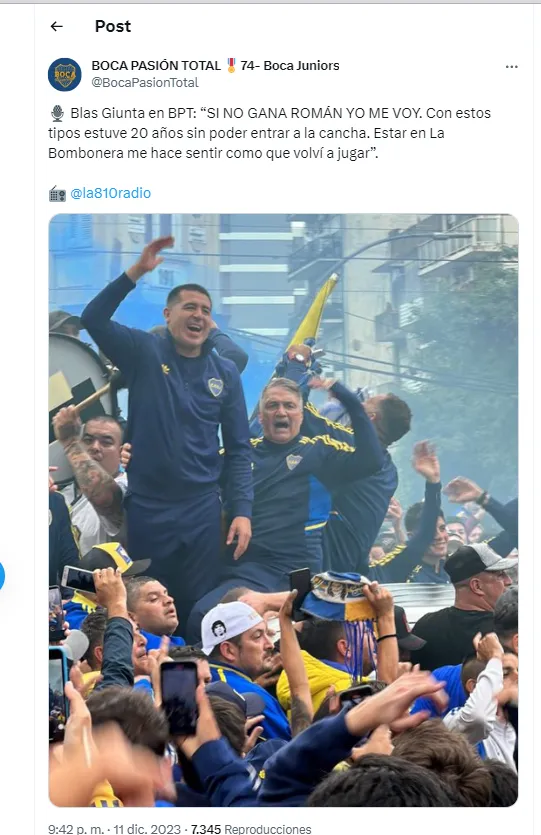Click the microphone emoji before Blas Giunta

(x=57, y=113)
